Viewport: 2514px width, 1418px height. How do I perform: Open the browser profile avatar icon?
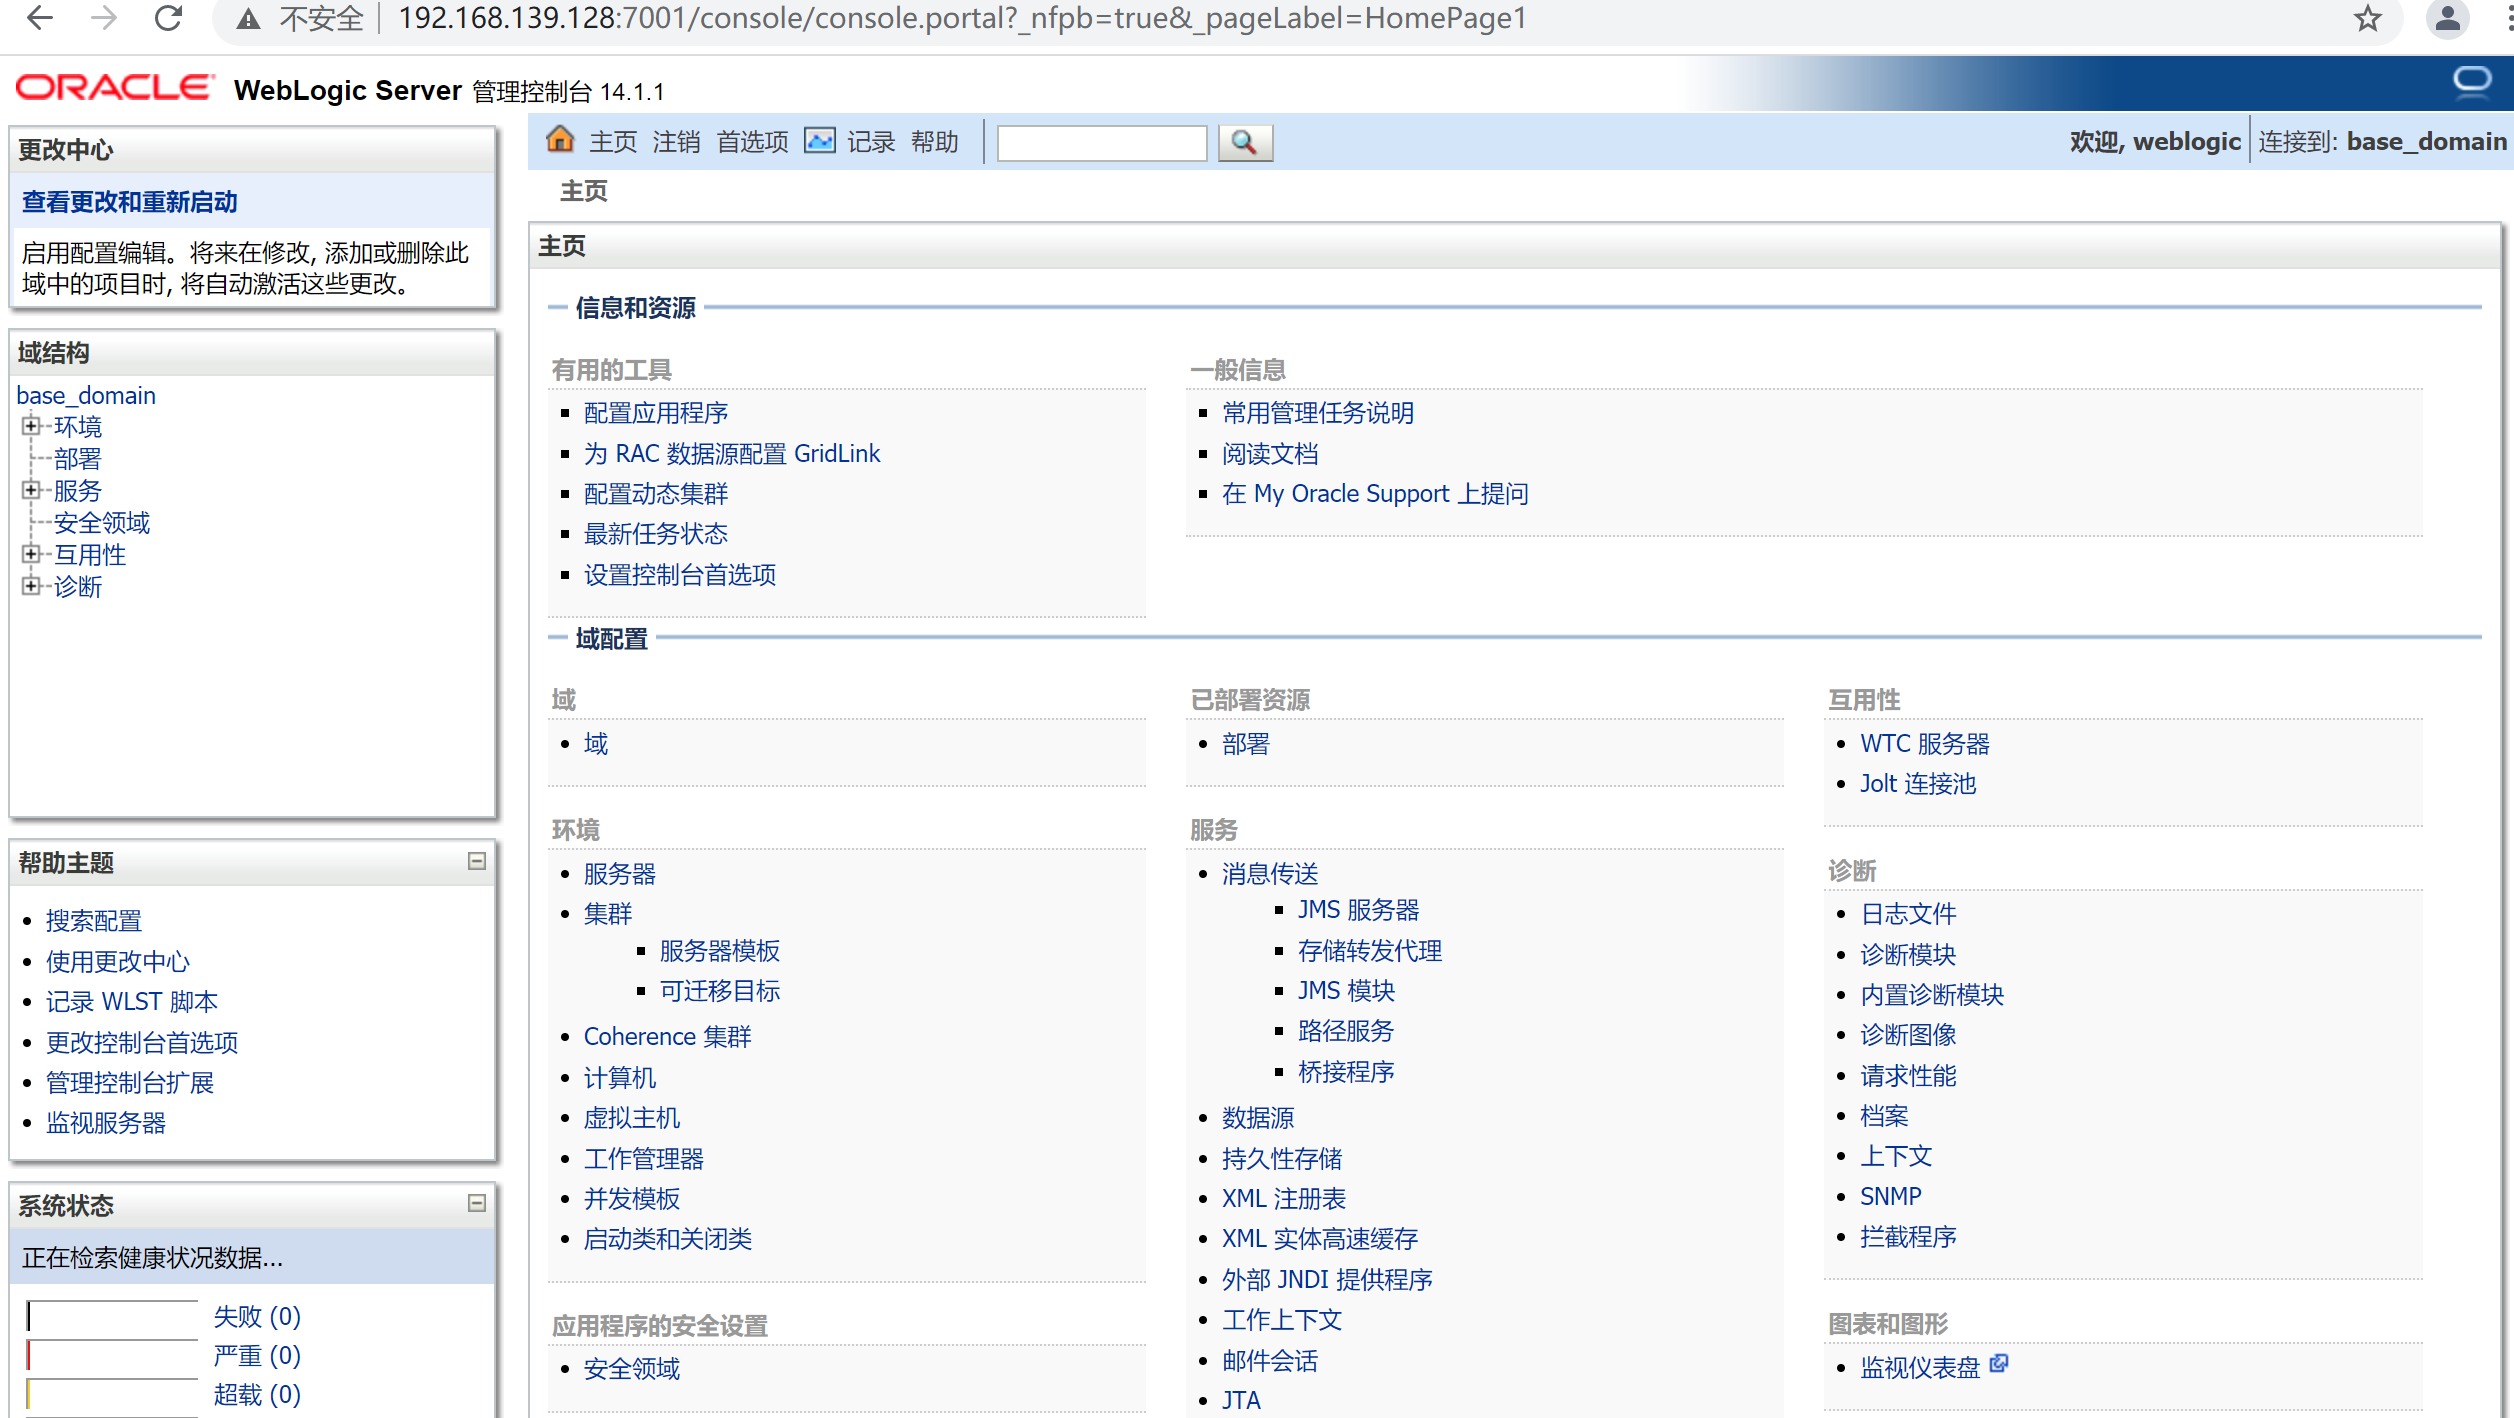pyautogui.click(x=2447, y=18)
